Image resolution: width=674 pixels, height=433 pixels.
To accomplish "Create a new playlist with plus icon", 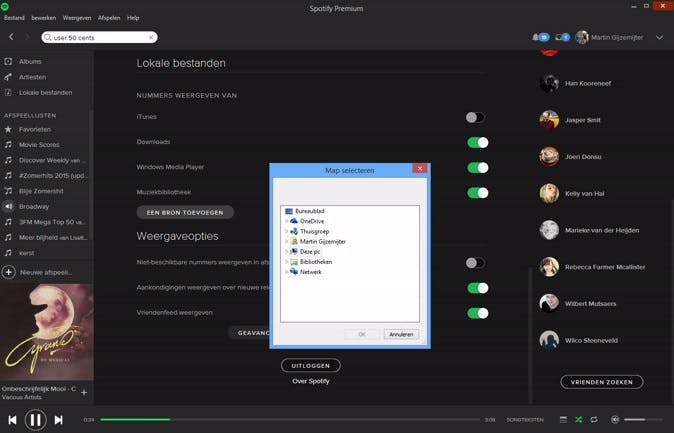I will pyautogui.click(x=9, y=272).
